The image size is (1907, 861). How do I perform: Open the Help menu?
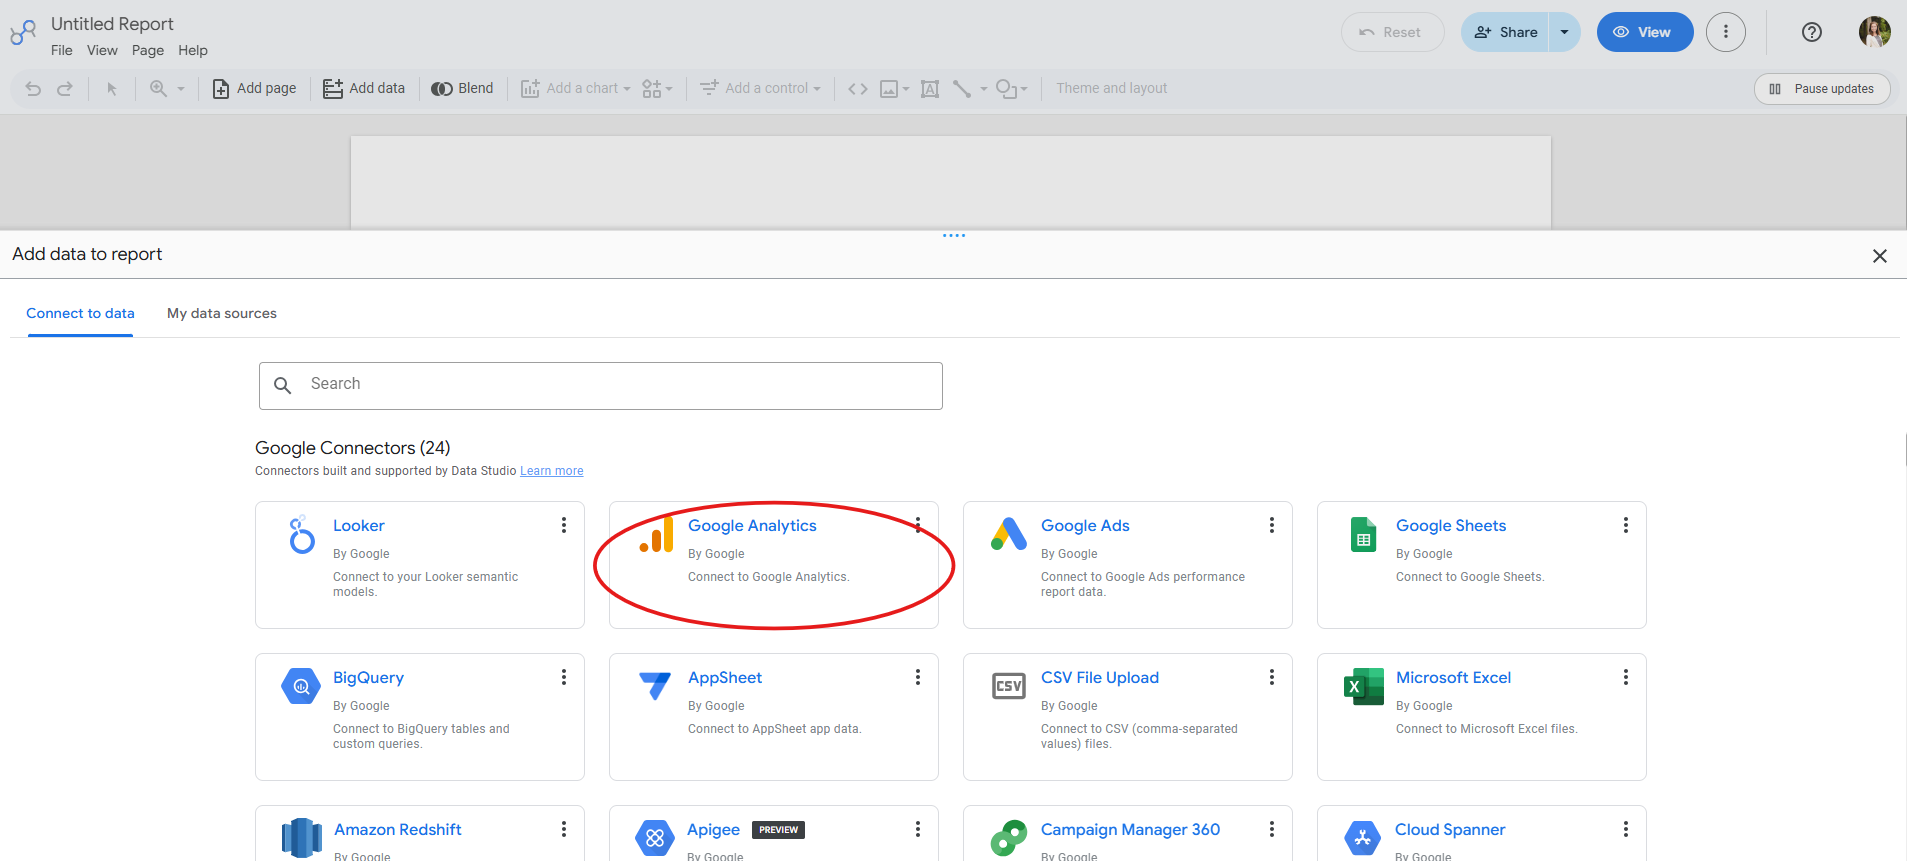193,50
